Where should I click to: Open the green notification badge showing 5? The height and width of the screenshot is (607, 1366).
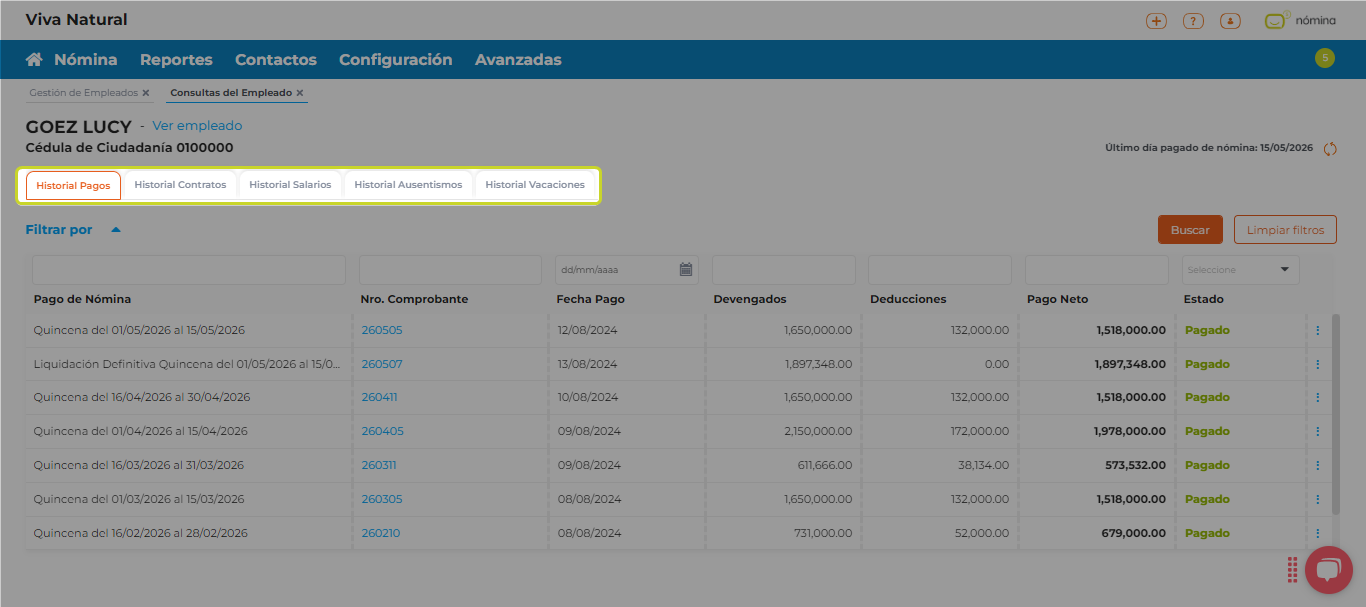point(1325,58)
